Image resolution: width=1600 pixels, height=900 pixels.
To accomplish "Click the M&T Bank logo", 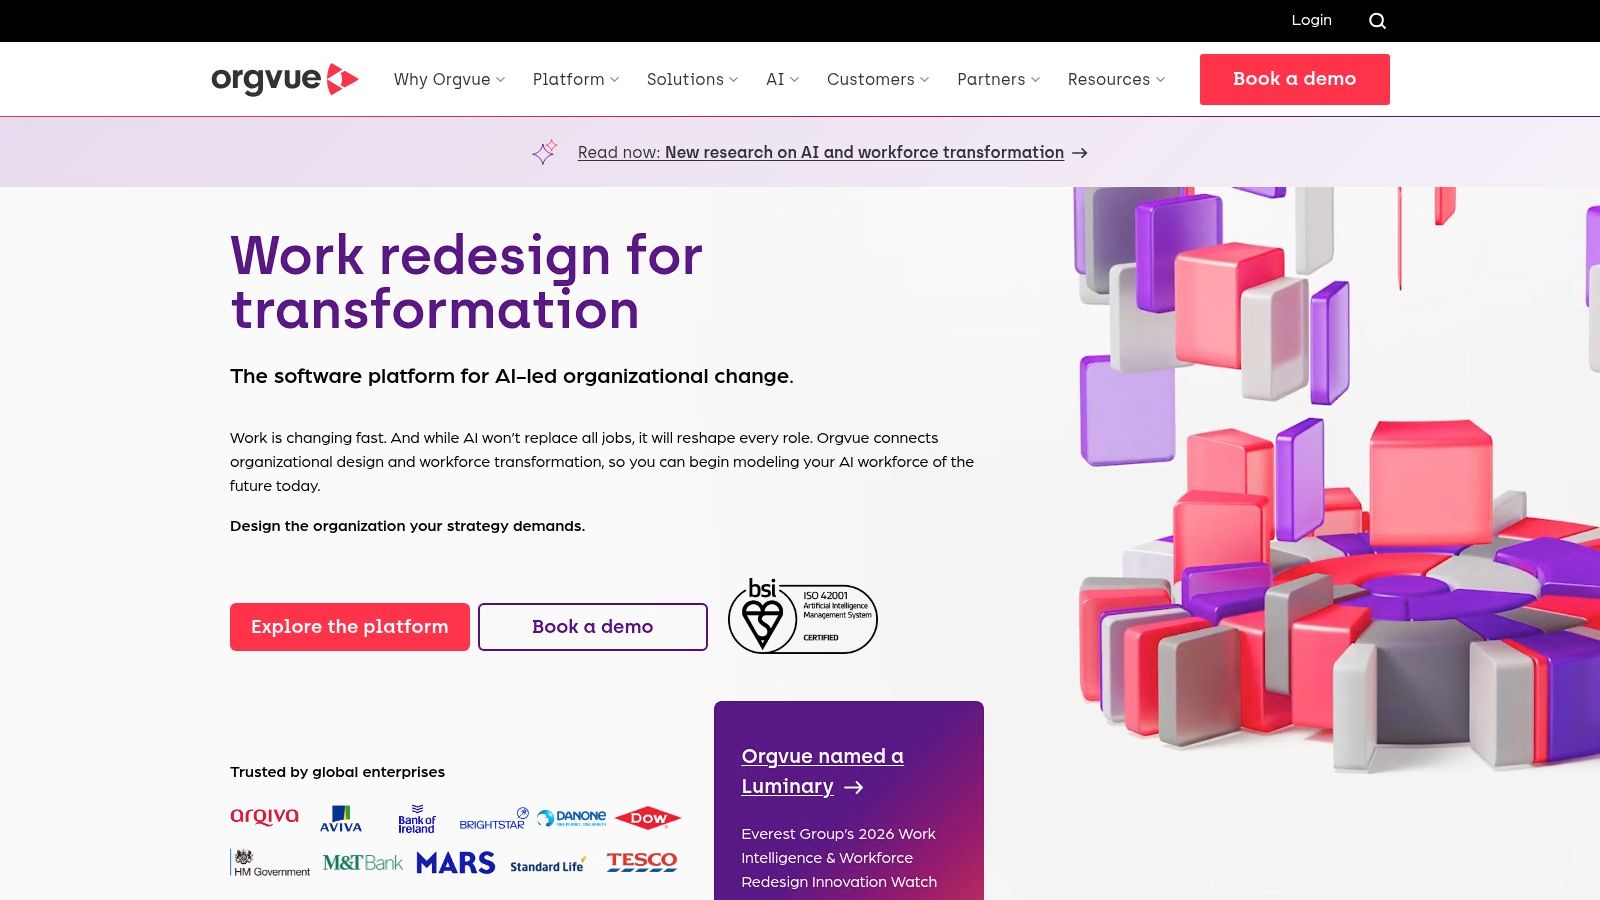I will pos(362,863).
